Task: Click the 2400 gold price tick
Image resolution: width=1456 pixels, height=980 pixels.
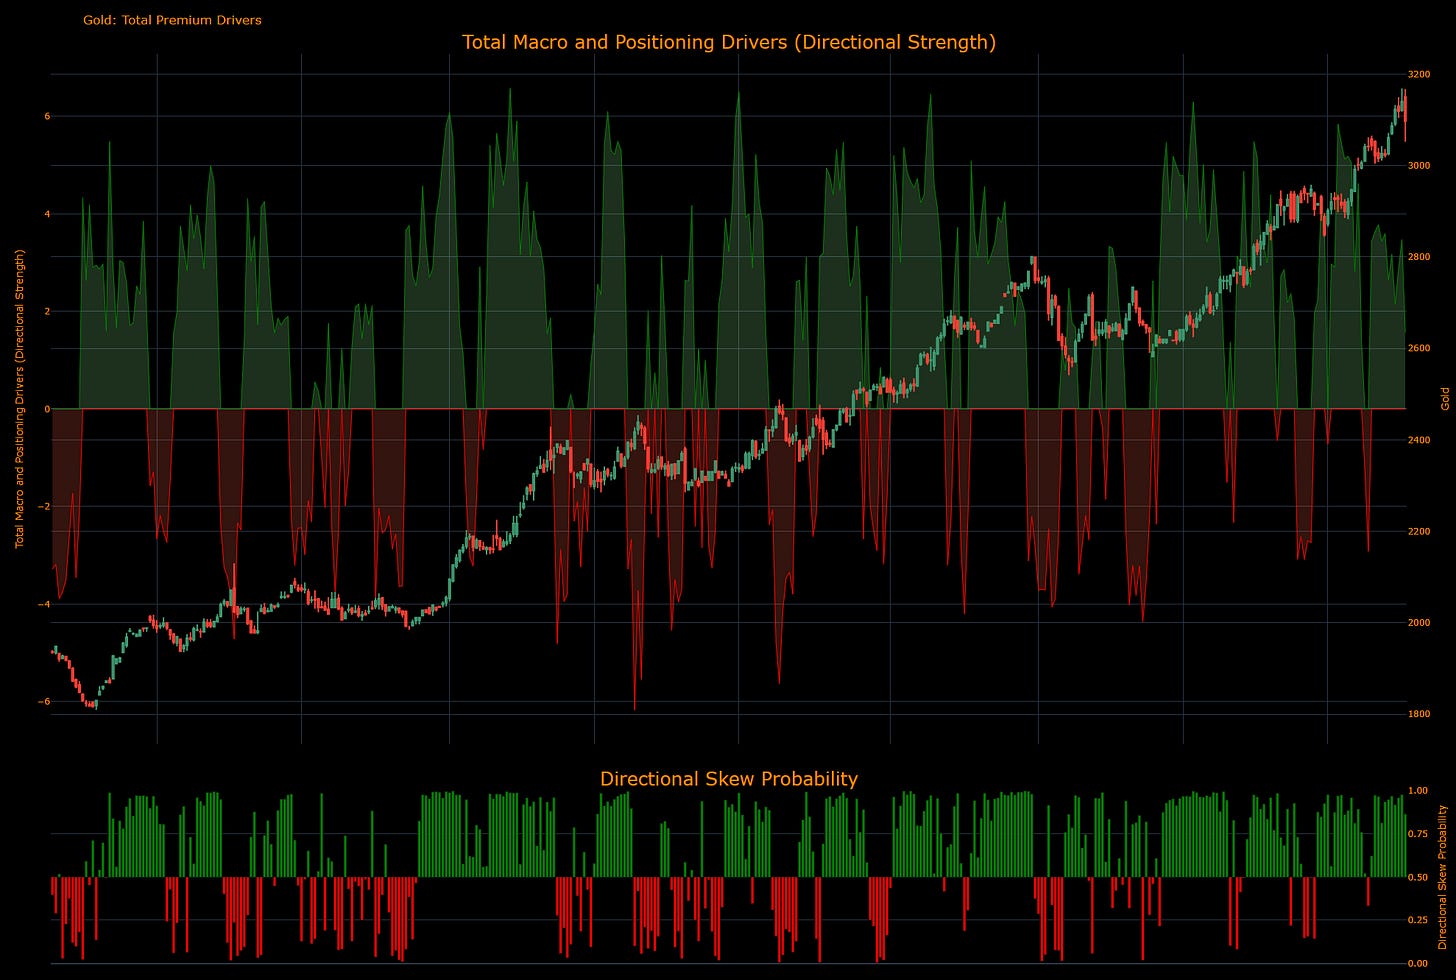Action: (1419, 440)
